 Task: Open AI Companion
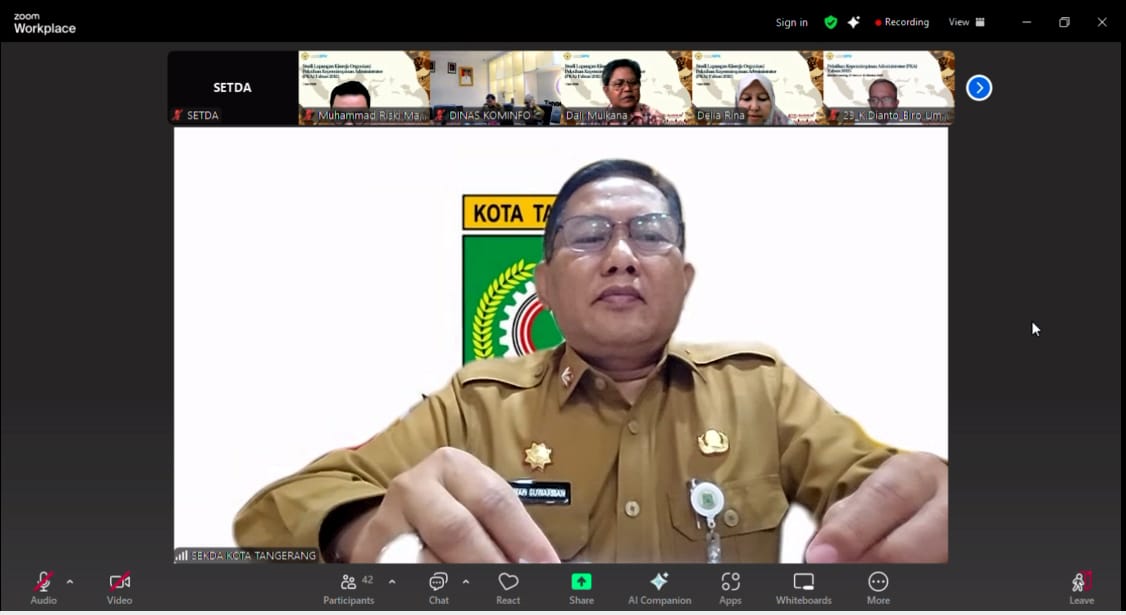pos(659,588)
